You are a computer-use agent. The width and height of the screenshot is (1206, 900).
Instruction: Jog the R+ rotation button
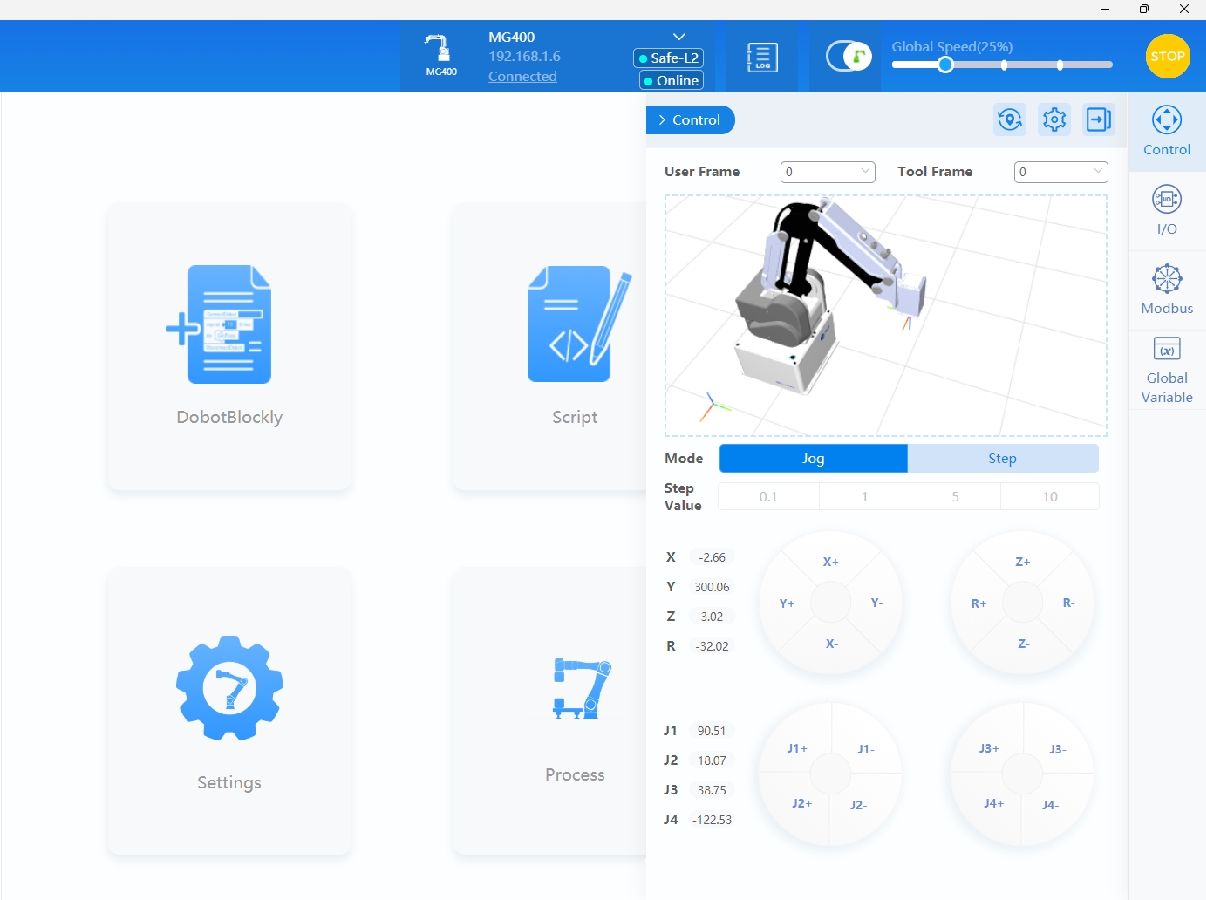[979, 603]
